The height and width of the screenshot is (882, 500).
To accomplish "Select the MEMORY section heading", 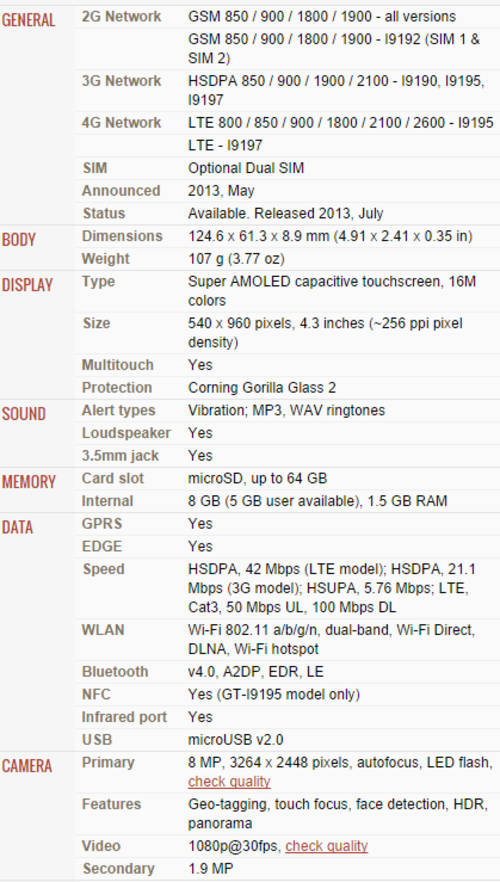I will tap(29, 482).
